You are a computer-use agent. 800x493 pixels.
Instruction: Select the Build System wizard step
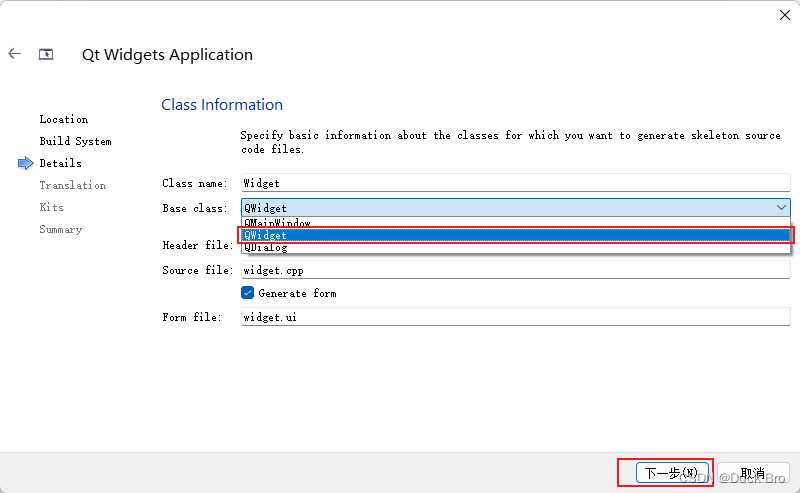76,141
